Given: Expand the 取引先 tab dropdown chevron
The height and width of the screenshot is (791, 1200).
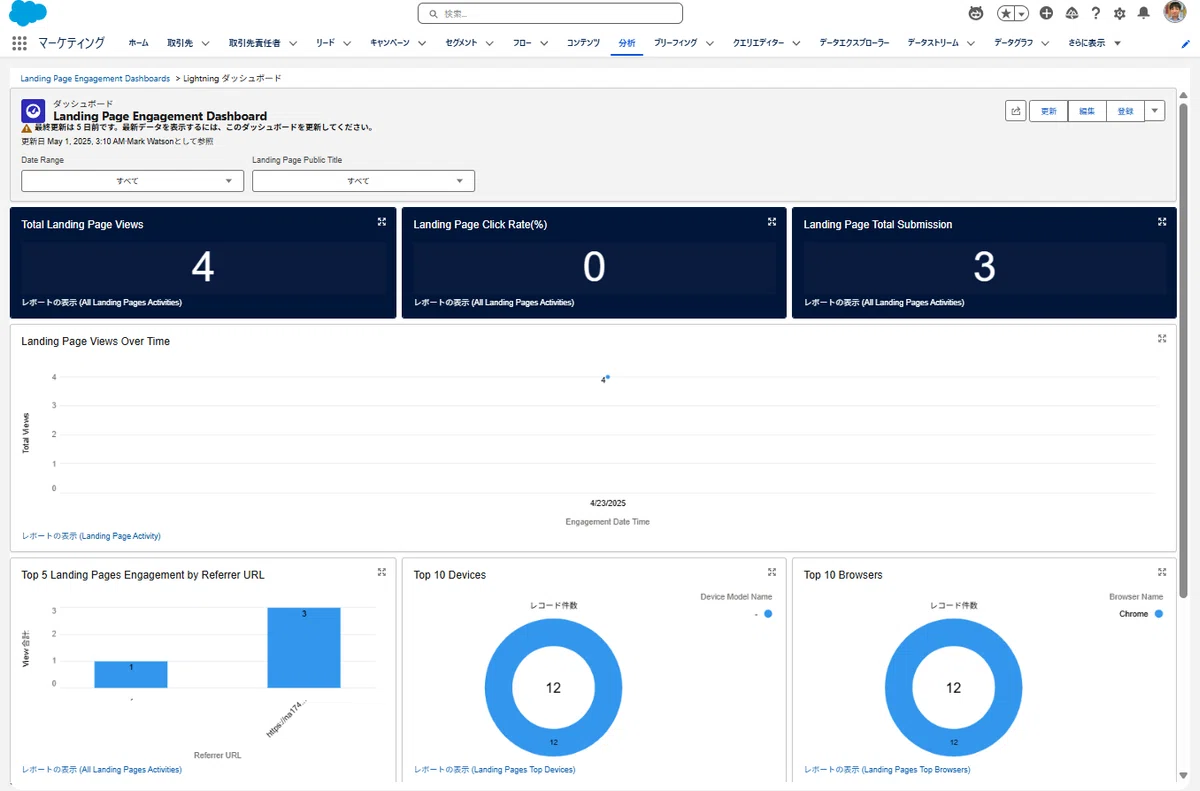Looking at the screenshot, I should [x=205, y=43].
